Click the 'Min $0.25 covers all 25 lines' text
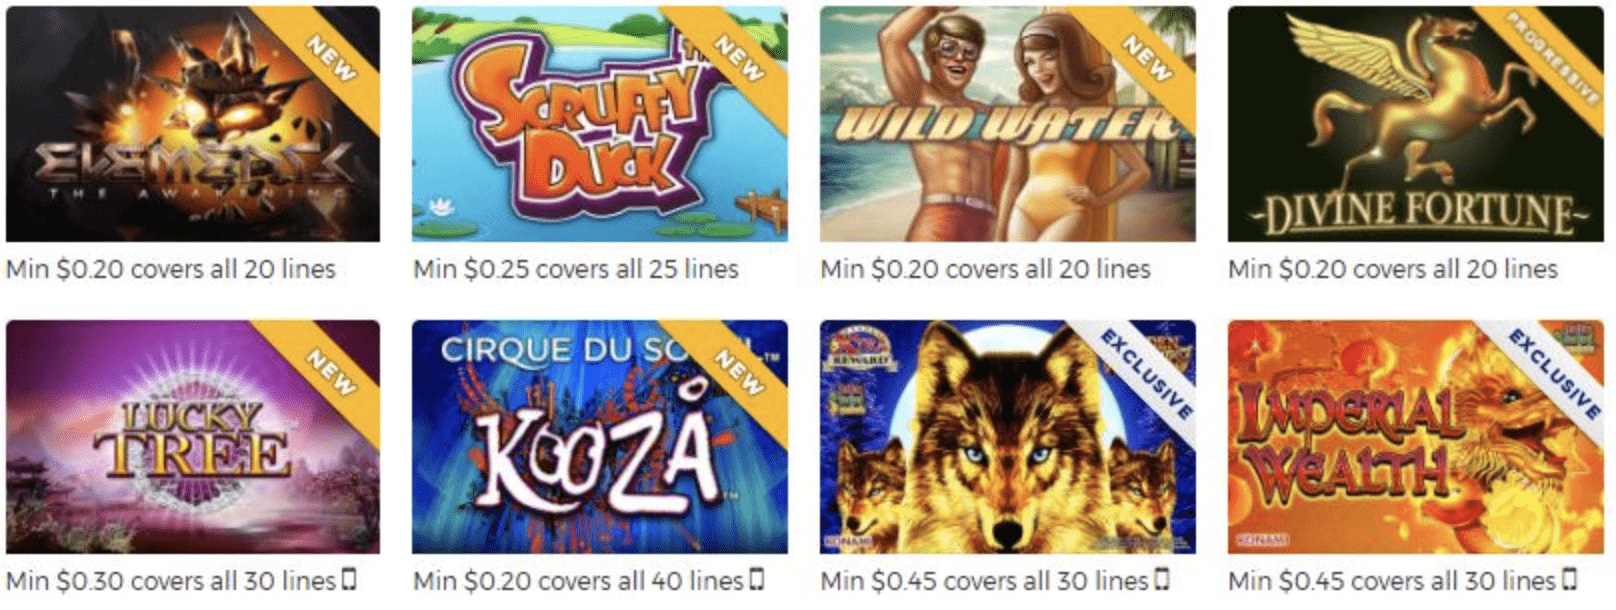The width and height of the screenshot is (1616, 610). tap(576, 269)
